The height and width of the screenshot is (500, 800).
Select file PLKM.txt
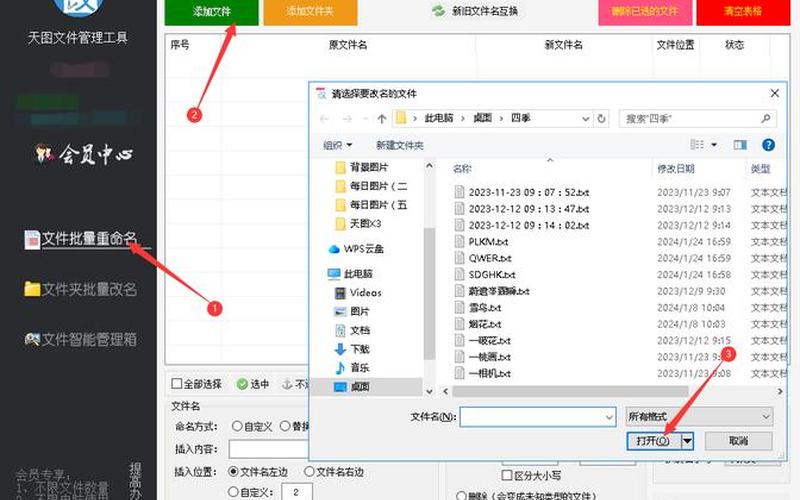point(482,242)
